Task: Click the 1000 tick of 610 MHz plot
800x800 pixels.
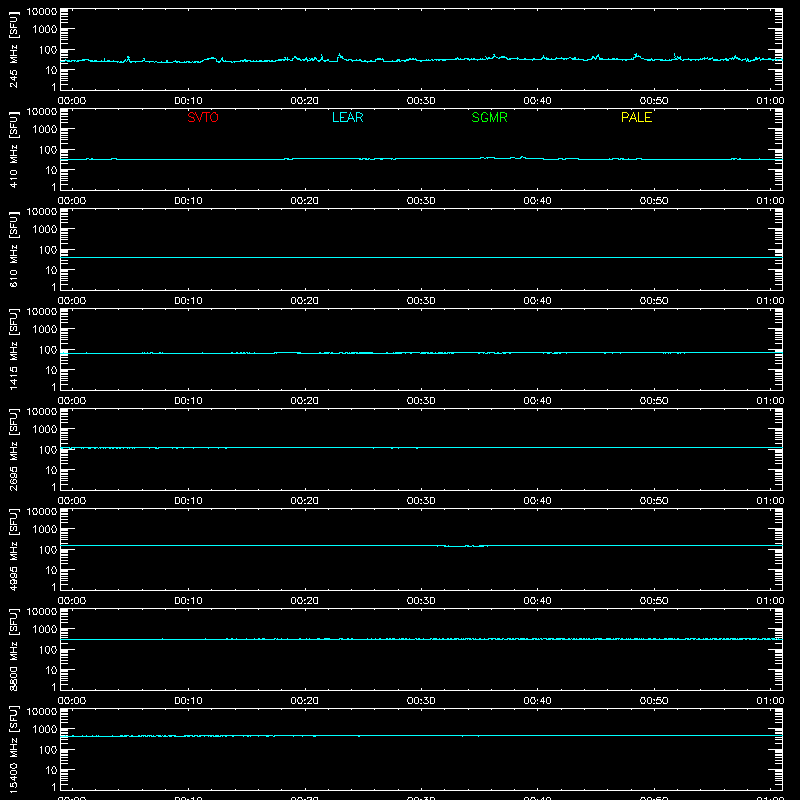Action: pyautogui.click(x=45, y=230)
